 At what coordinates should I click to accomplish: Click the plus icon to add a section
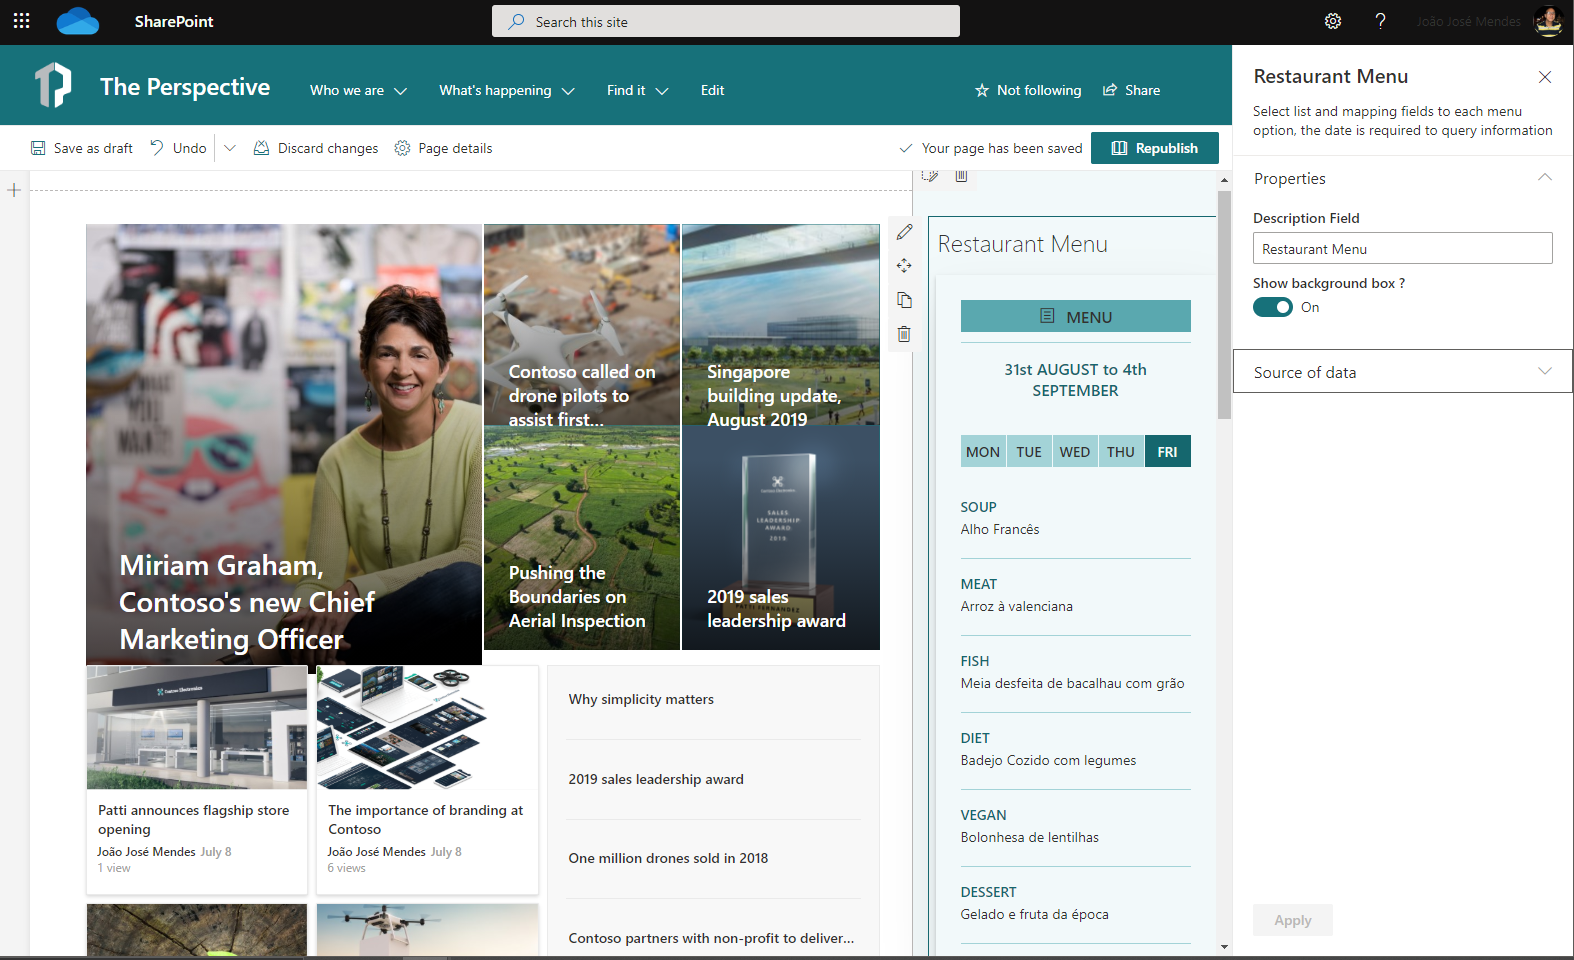(14, 190)
